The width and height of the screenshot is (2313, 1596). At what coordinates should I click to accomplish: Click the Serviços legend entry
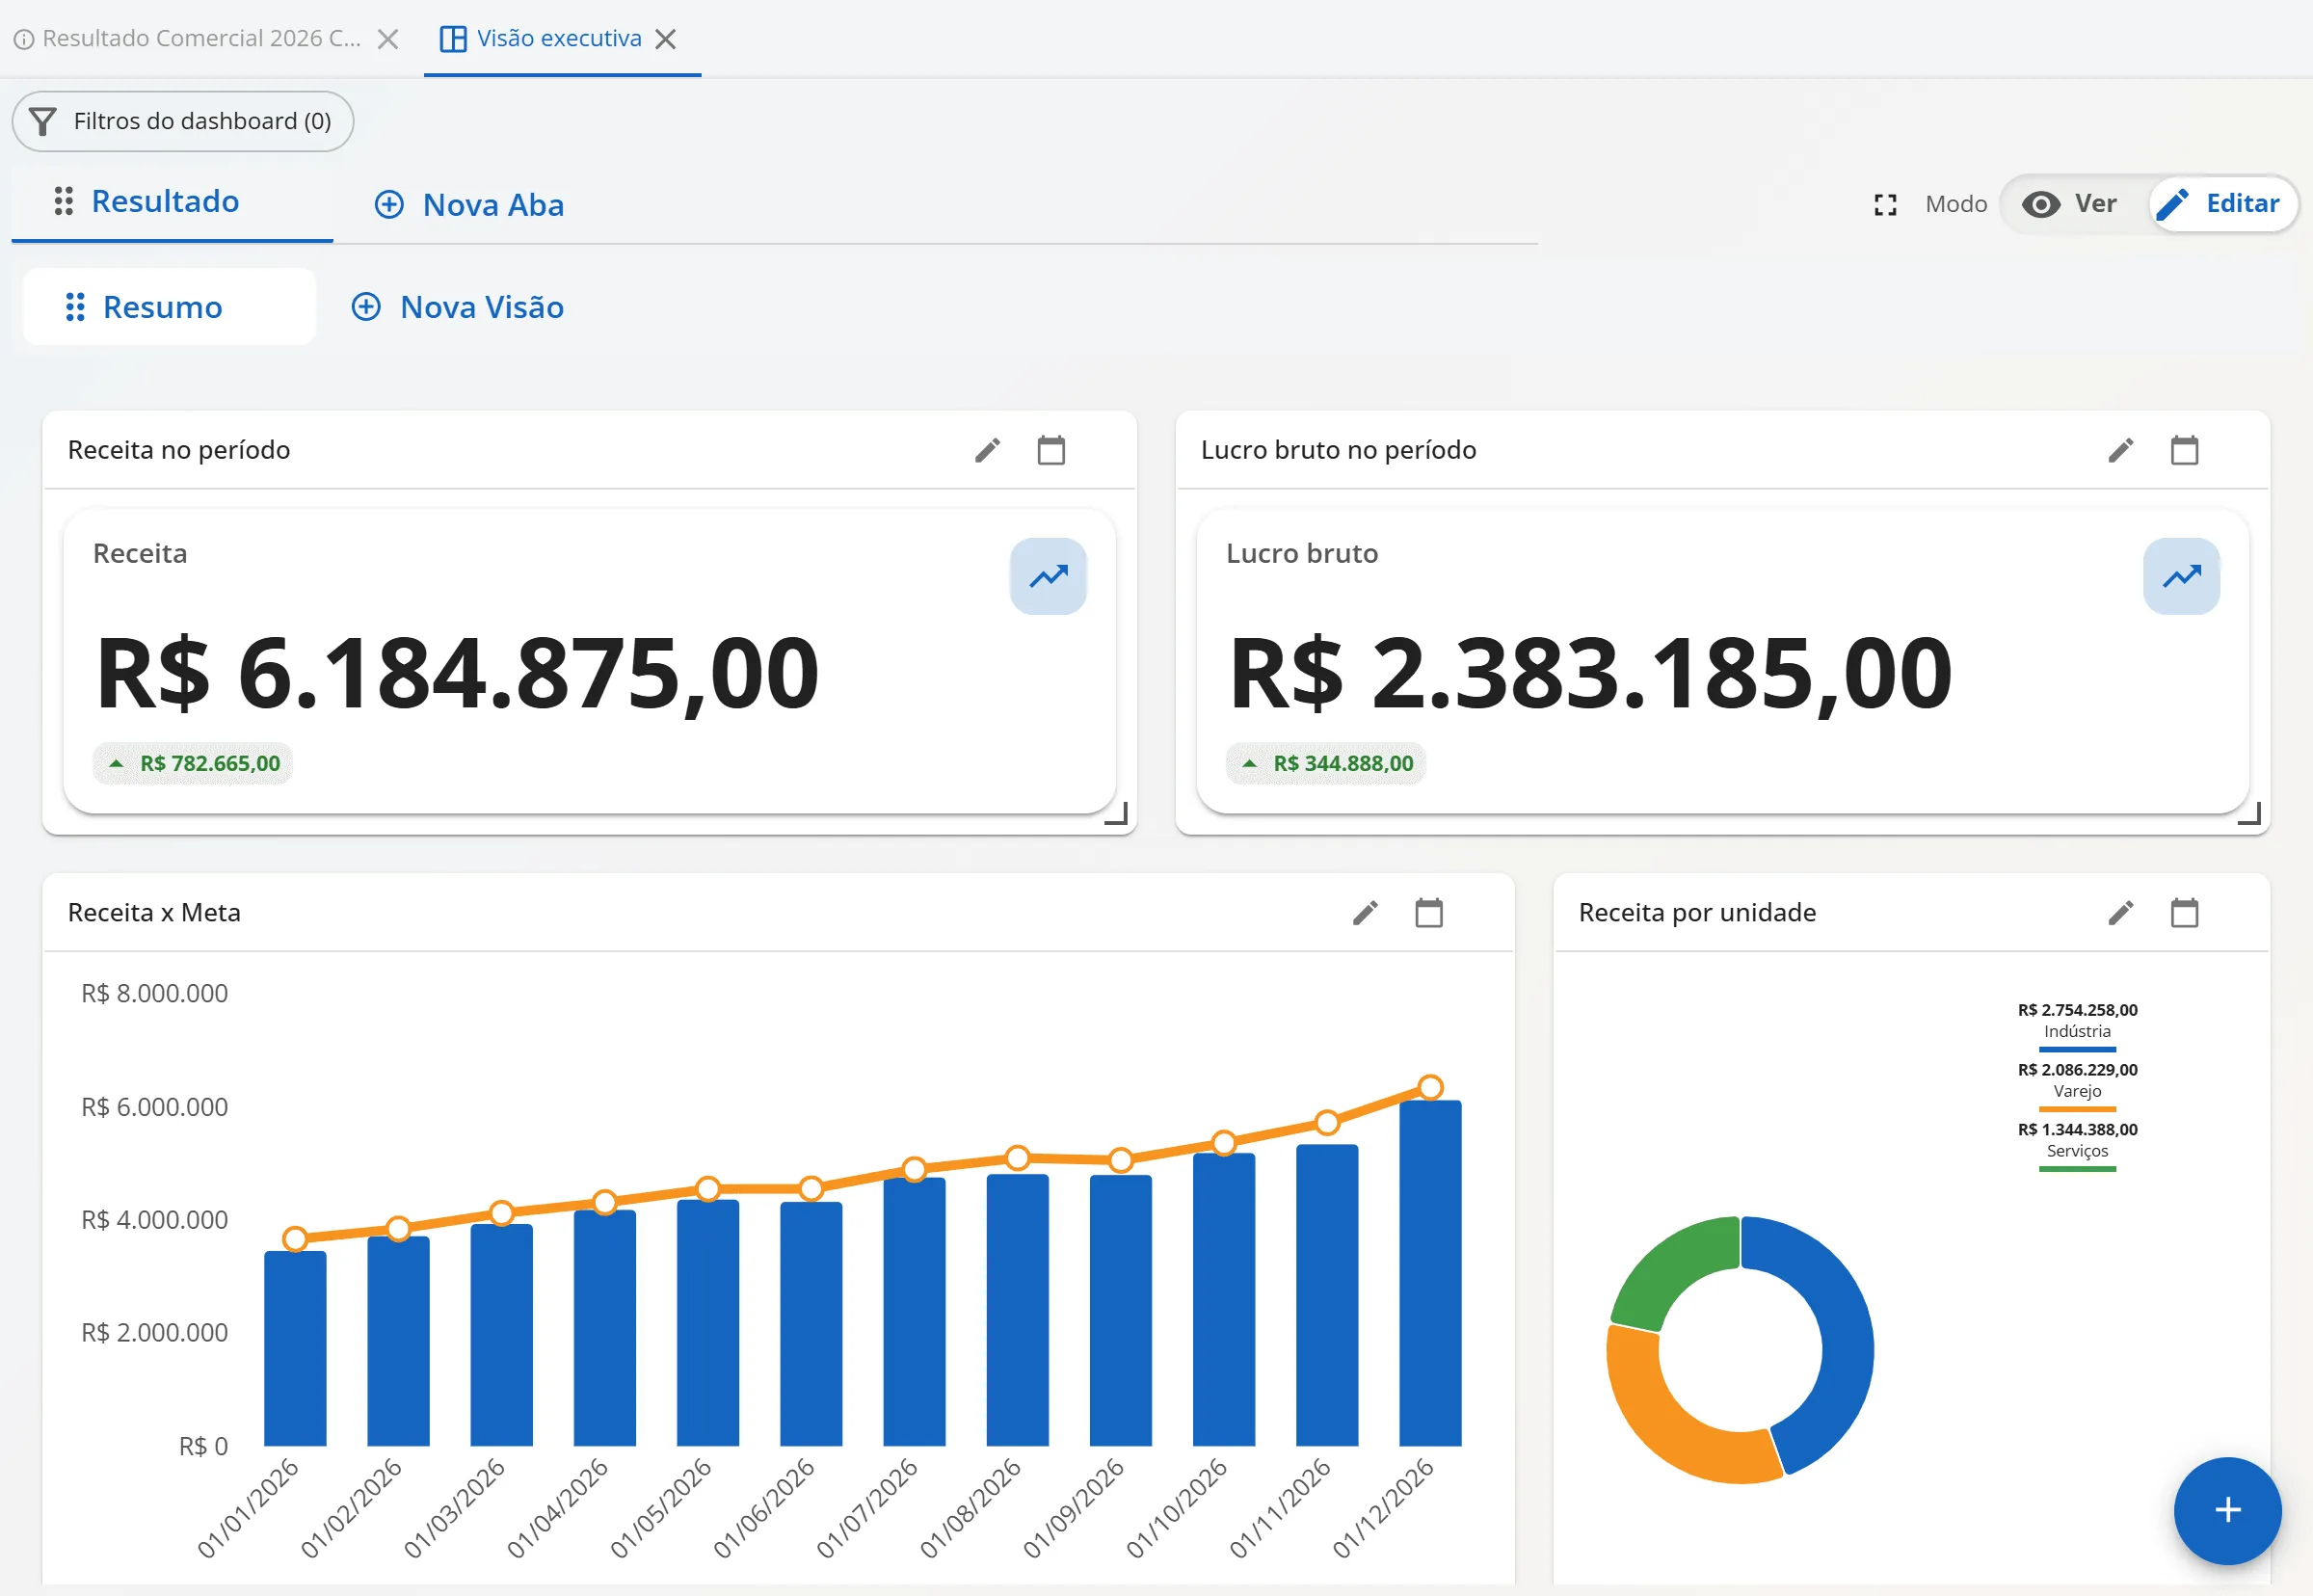tap(2077, 1146)
